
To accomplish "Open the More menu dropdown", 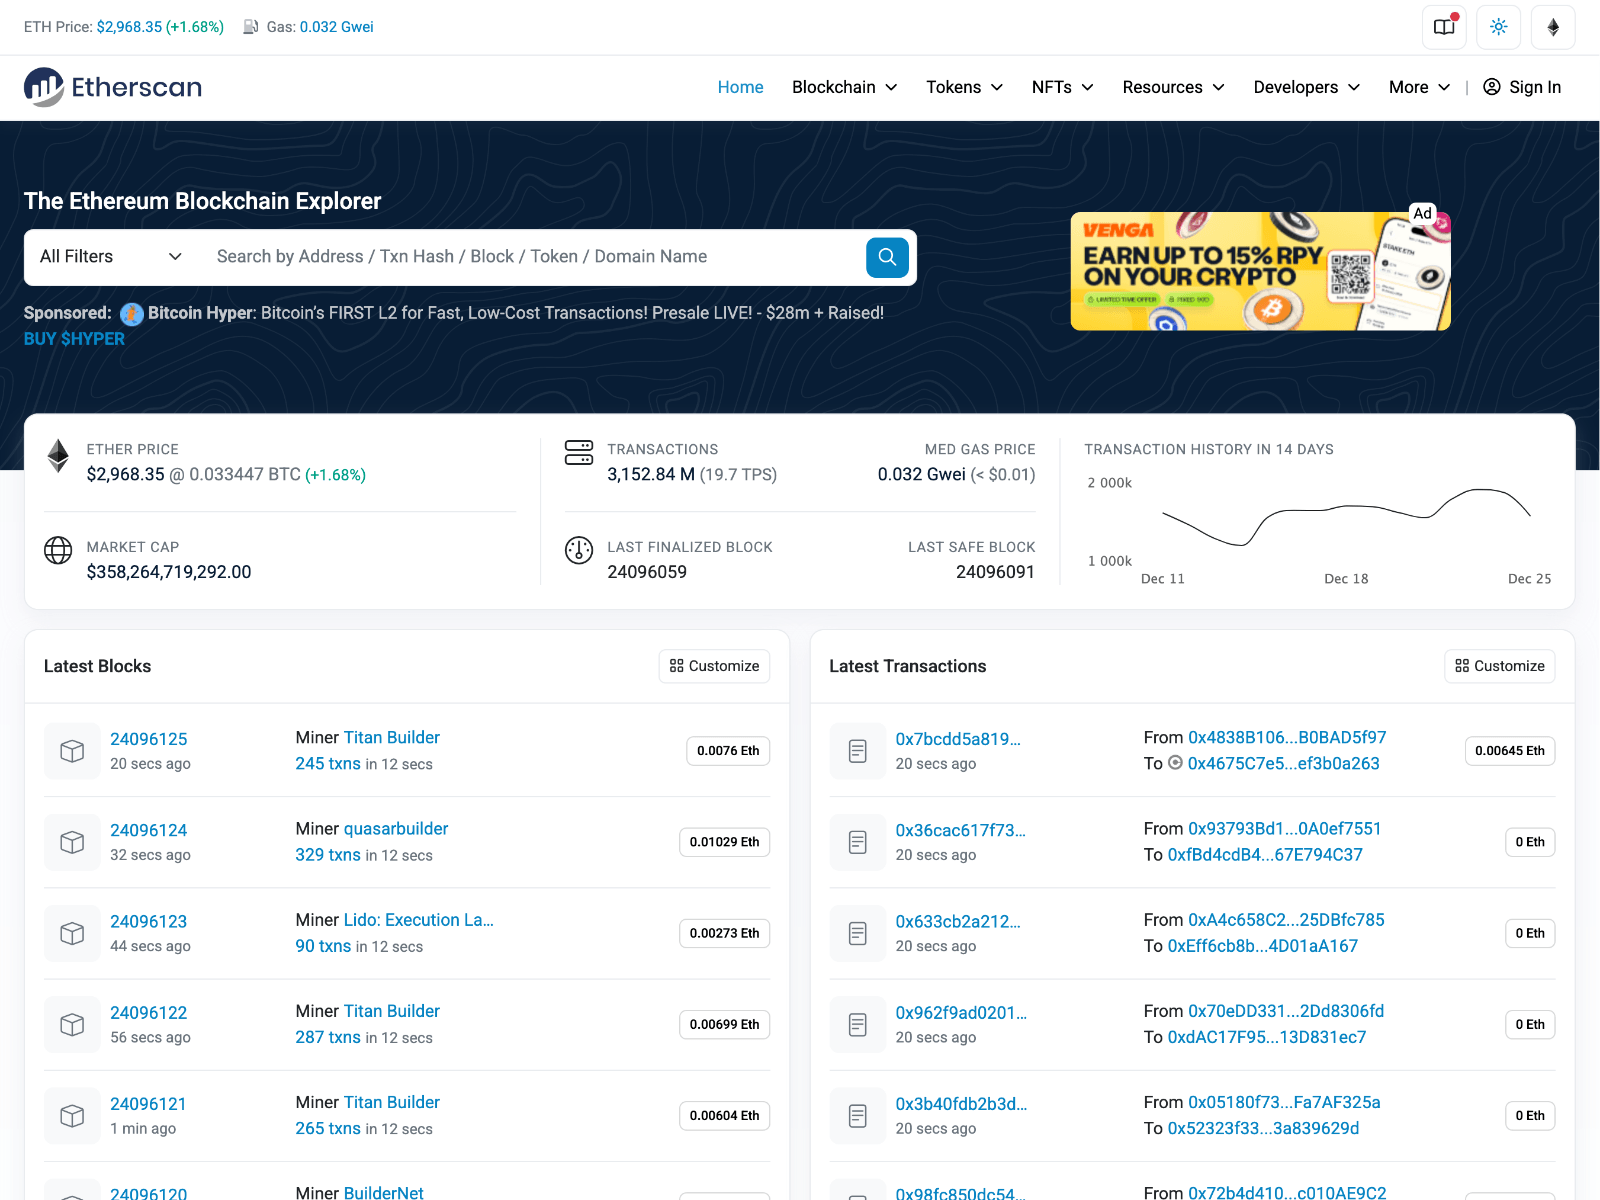I will [1419, 87].
